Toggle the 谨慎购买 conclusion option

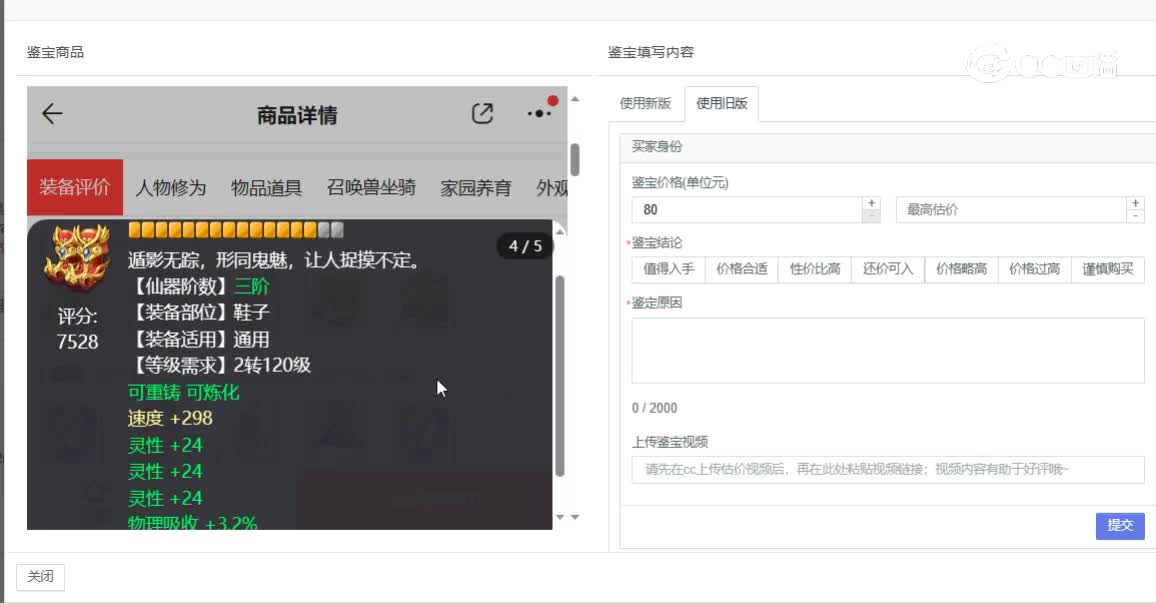click(x=1109, y=269)
